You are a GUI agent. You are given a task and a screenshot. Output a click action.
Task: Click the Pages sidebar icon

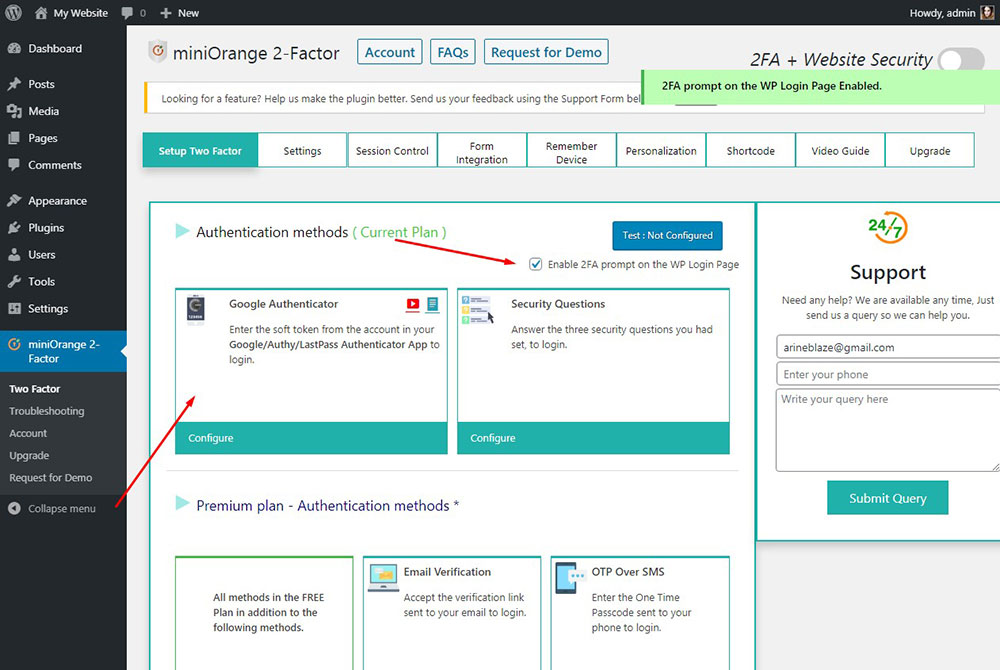[x=15, y=138]
